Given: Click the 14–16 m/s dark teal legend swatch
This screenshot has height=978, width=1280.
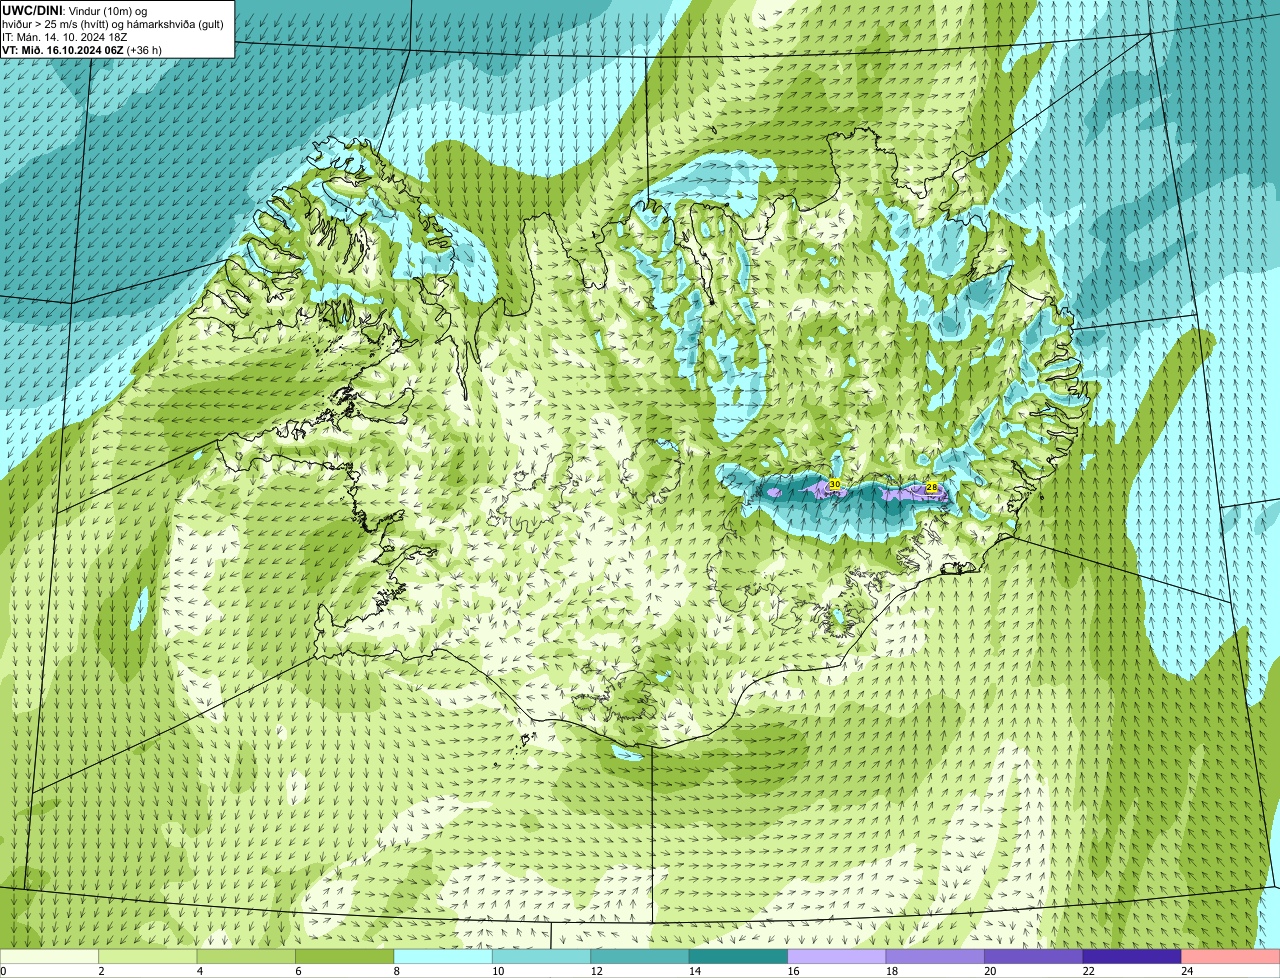Looking at the screenshot, I should (739, 956).
